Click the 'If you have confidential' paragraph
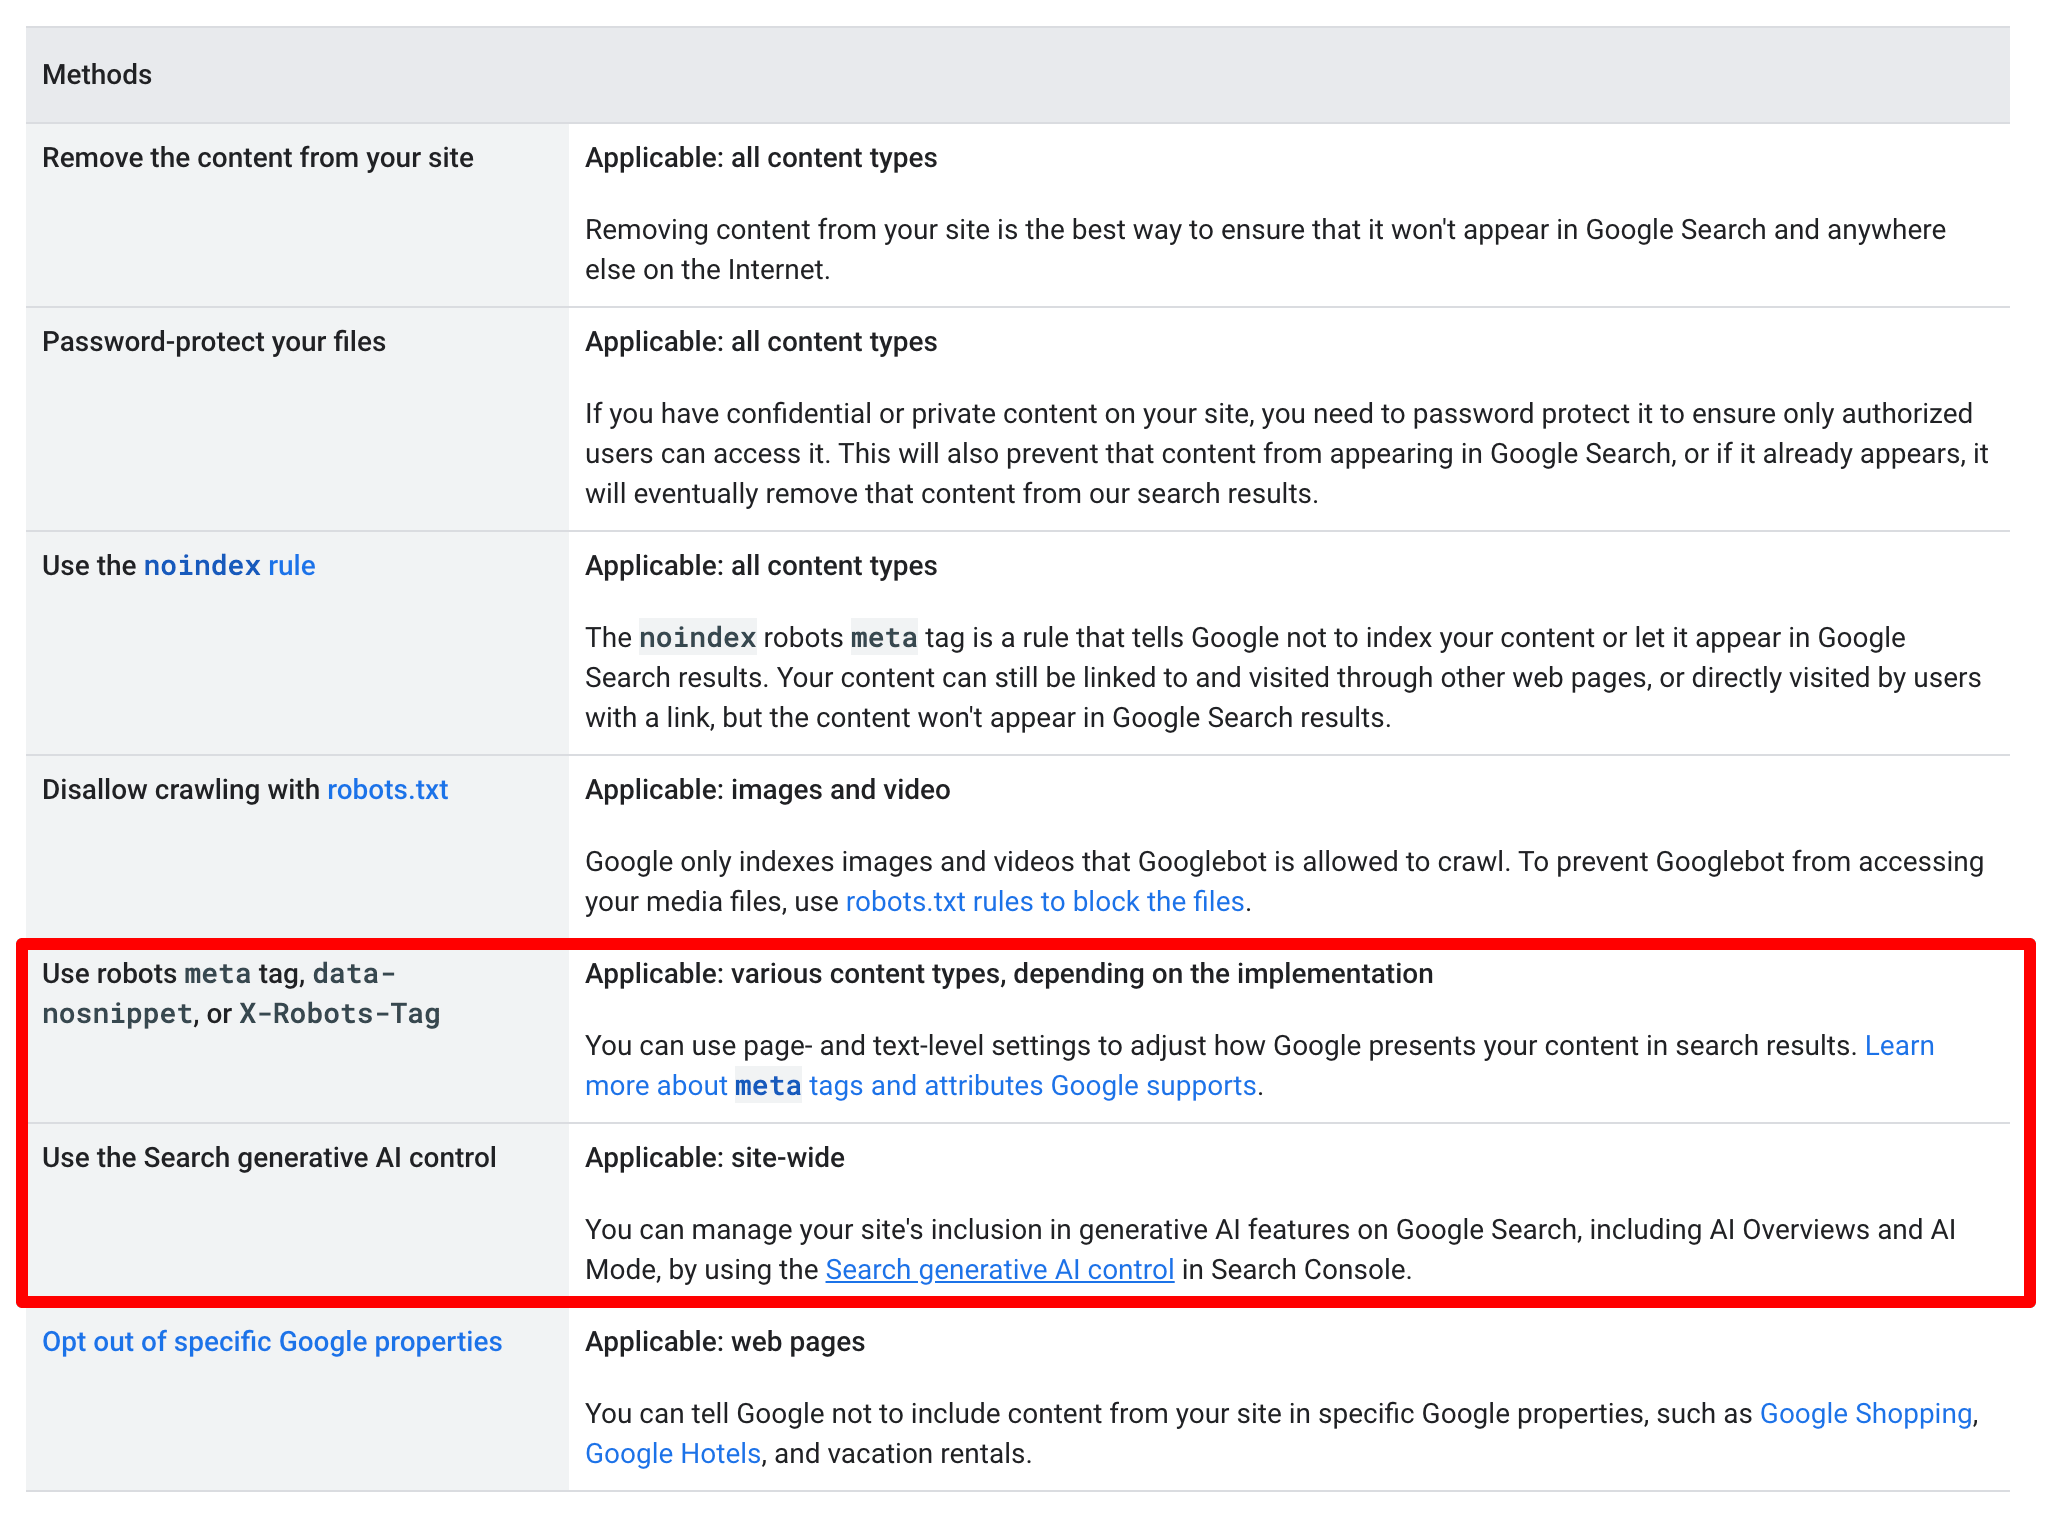2050x1524 pixels. pos(1287,454)
